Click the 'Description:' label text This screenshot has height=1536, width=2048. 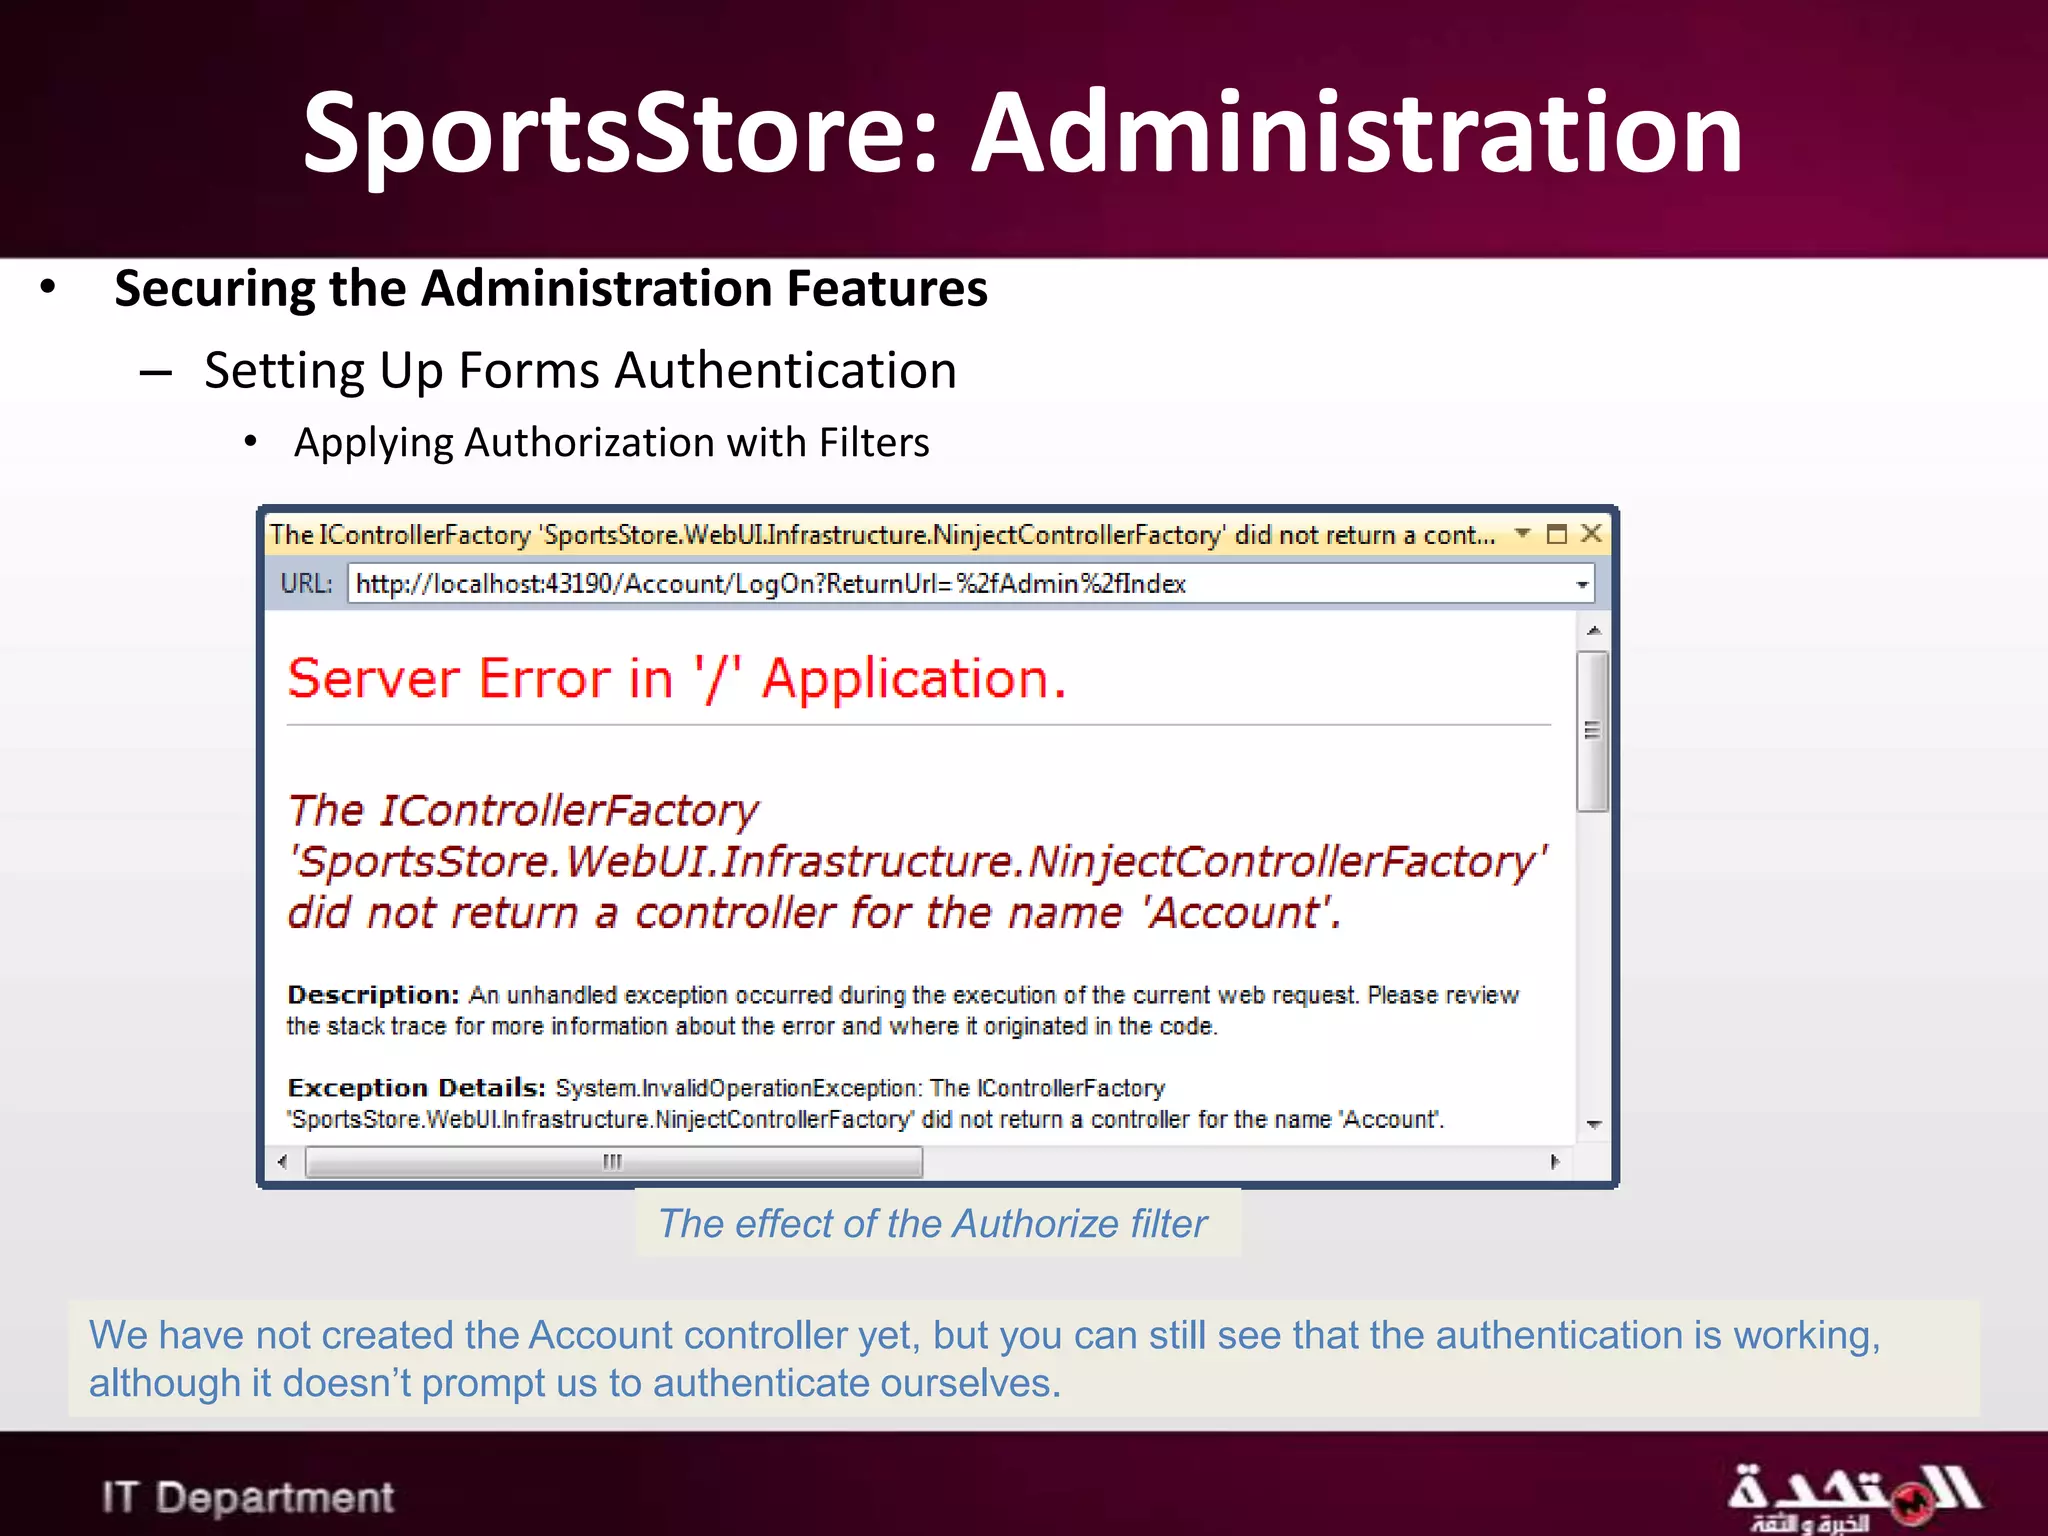pyautogui.click(x=373, y=994)
